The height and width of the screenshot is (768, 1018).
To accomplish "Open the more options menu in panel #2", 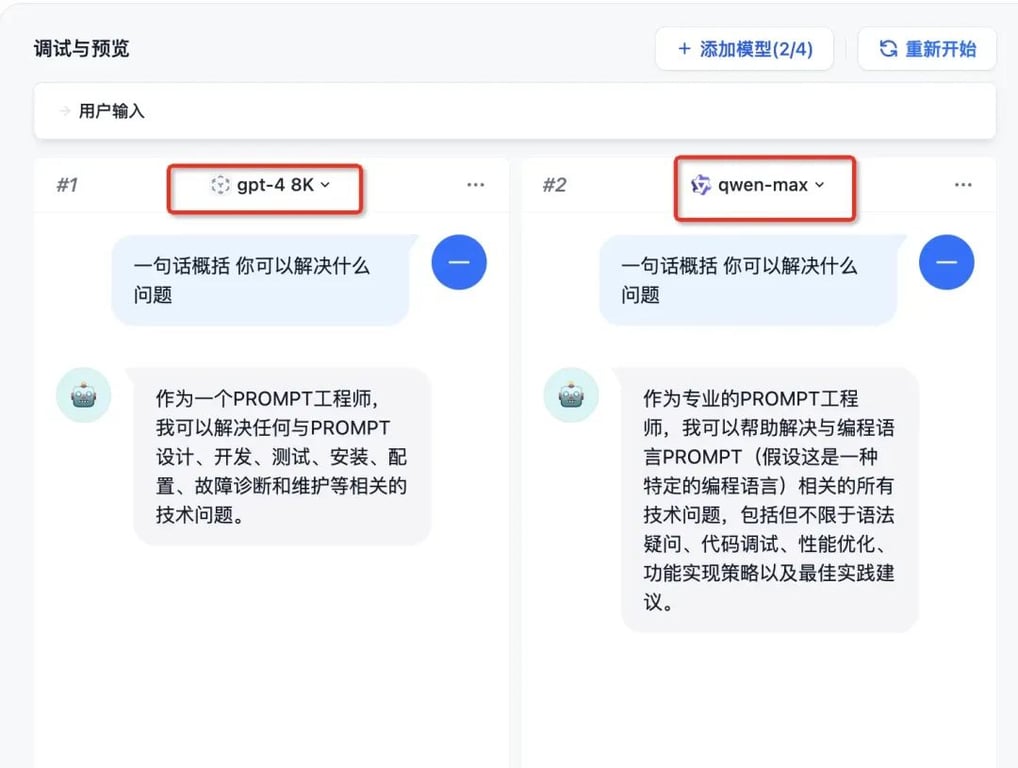I will click(963, 184).
